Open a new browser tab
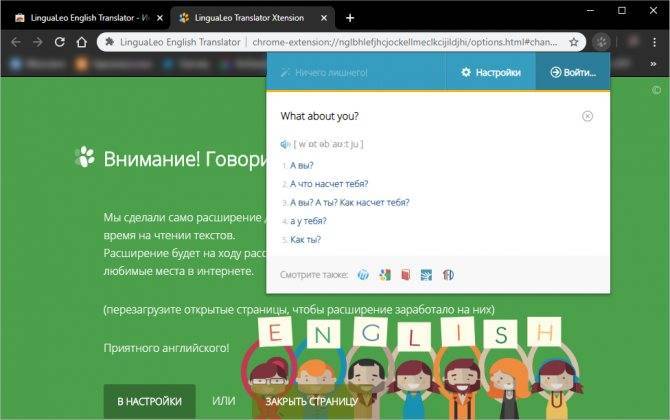Image resolution: width=670 pixels, height=420 pixels. 350,18
